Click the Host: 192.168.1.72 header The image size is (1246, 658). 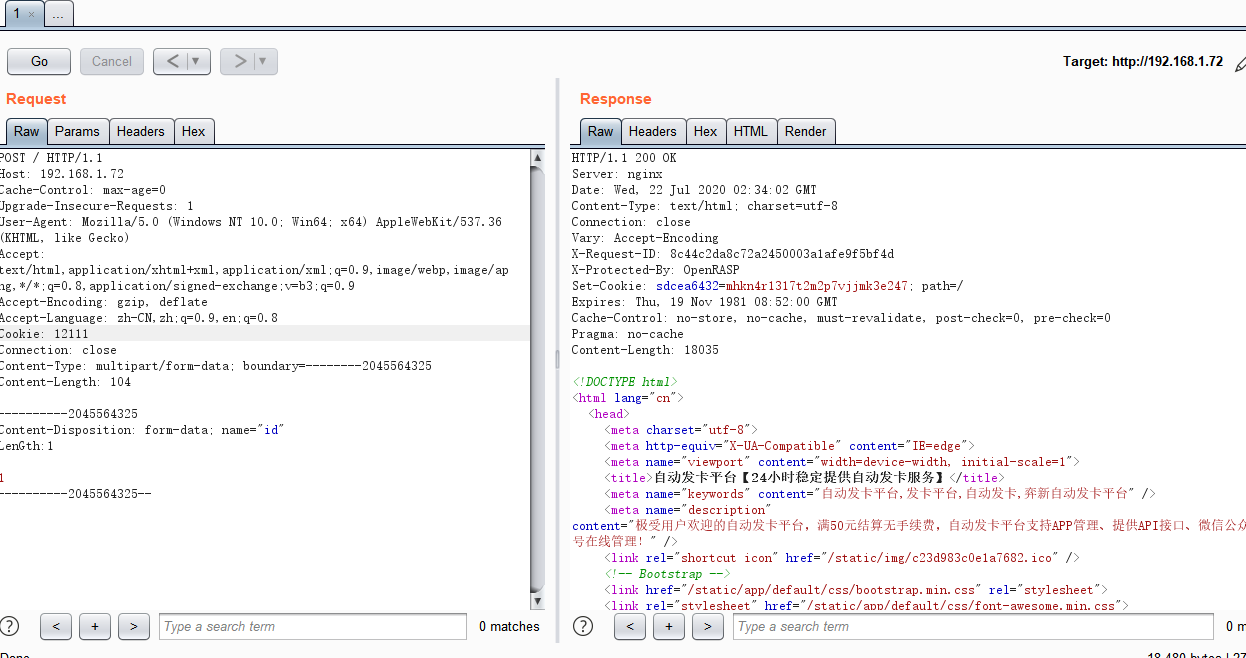[x=62, y=174]
